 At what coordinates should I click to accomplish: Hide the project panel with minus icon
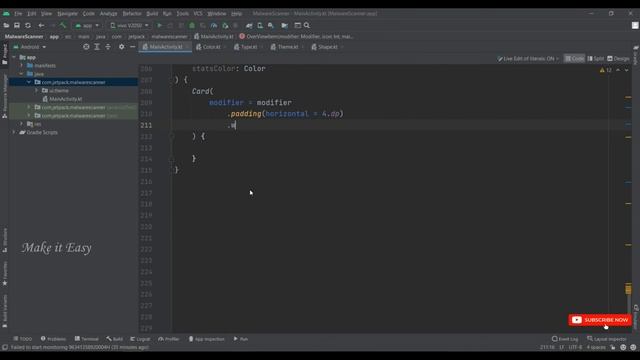[x=133, y=47]
